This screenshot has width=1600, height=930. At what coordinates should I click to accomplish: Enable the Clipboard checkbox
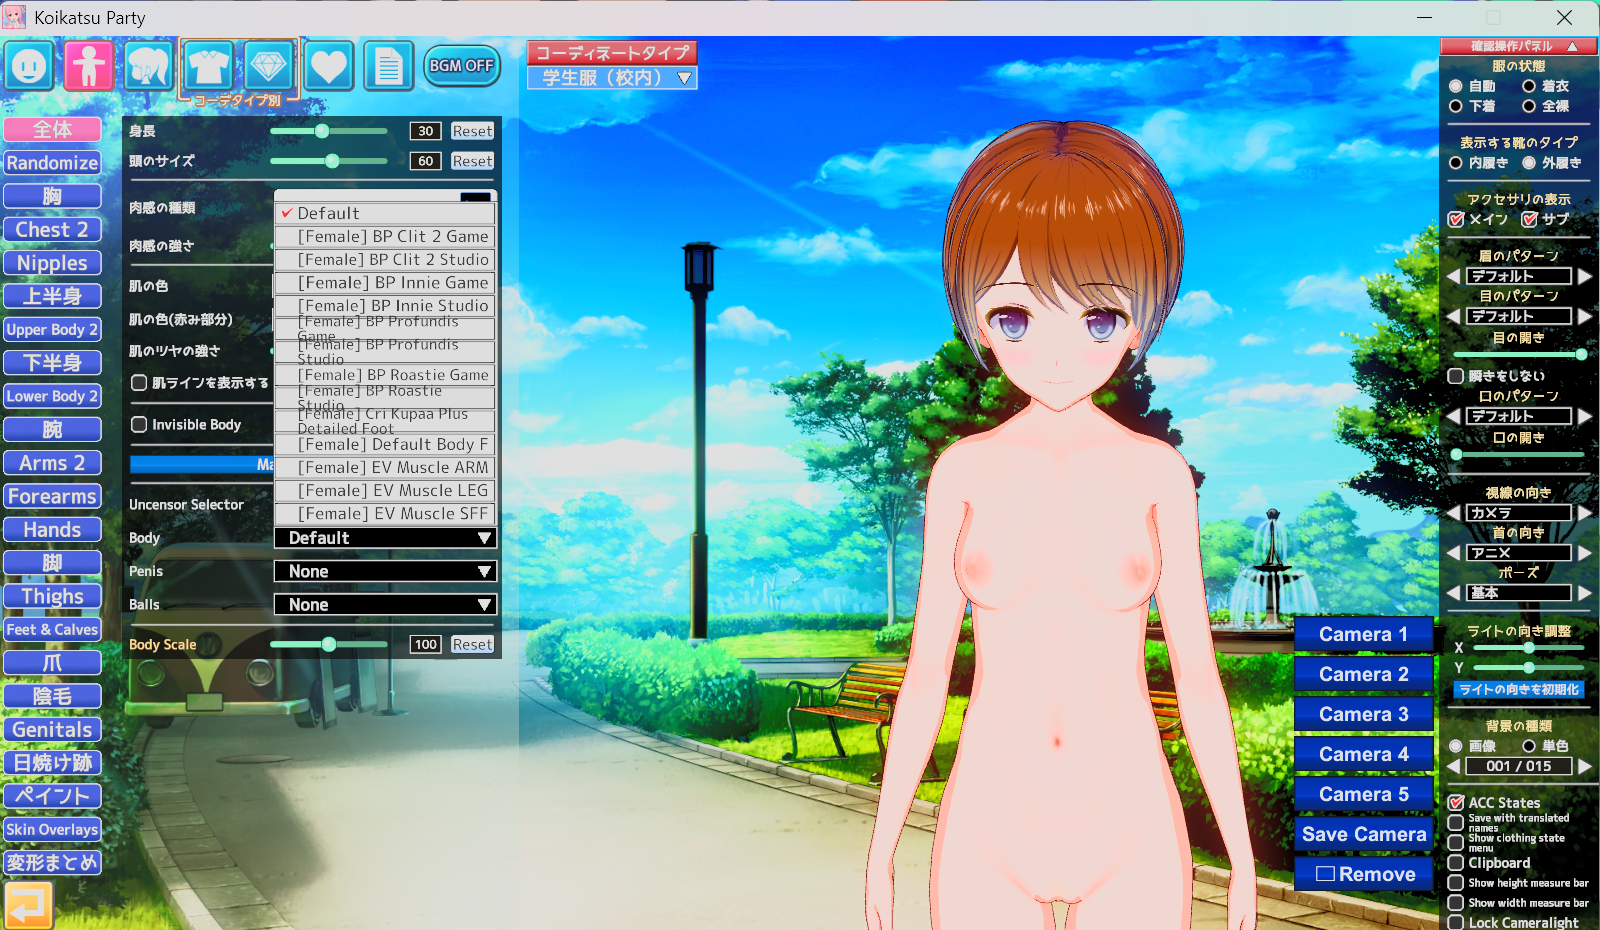(1456, 863)
